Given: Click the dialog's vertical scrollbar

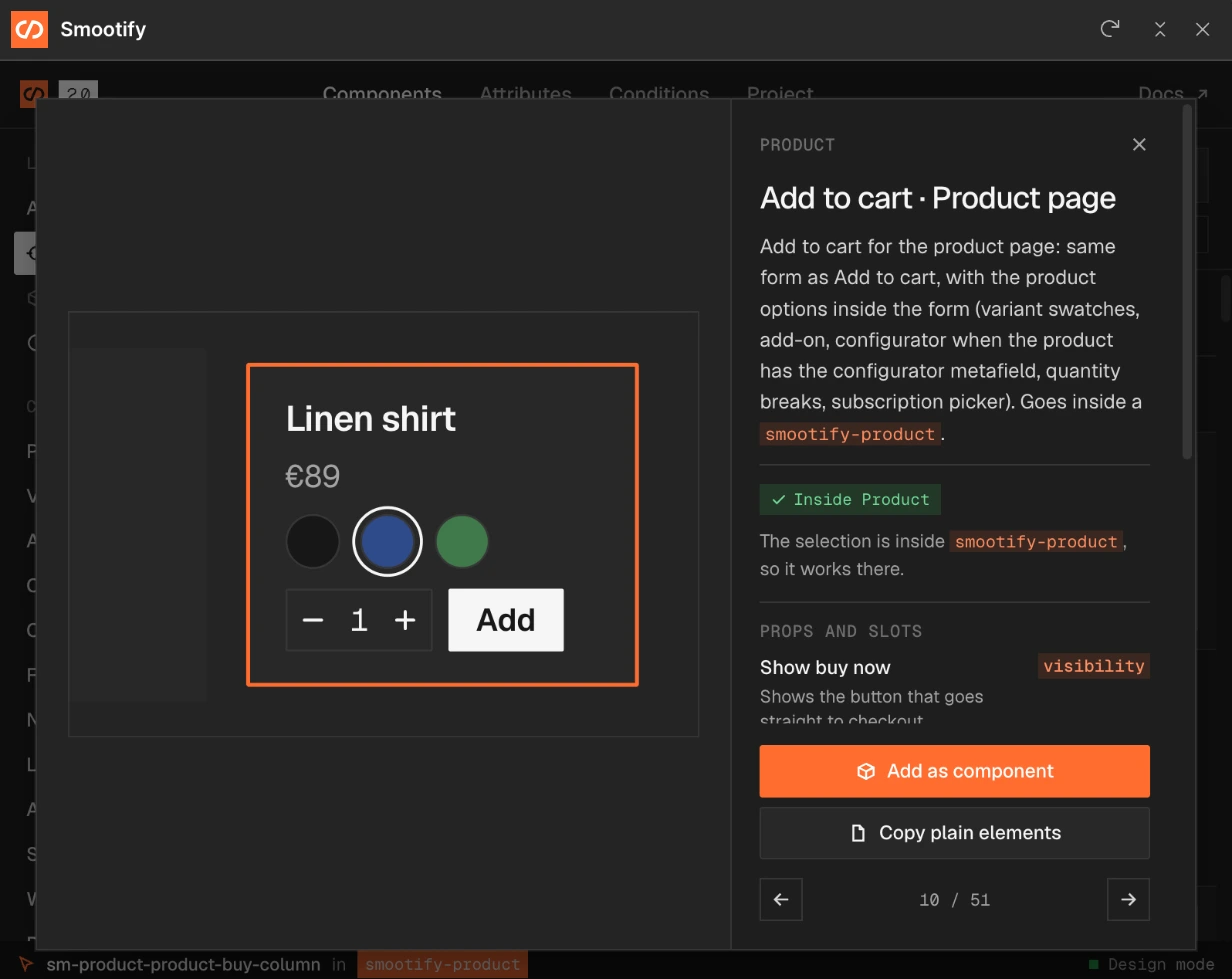Looking at the screenshot, I should 1187,283.
